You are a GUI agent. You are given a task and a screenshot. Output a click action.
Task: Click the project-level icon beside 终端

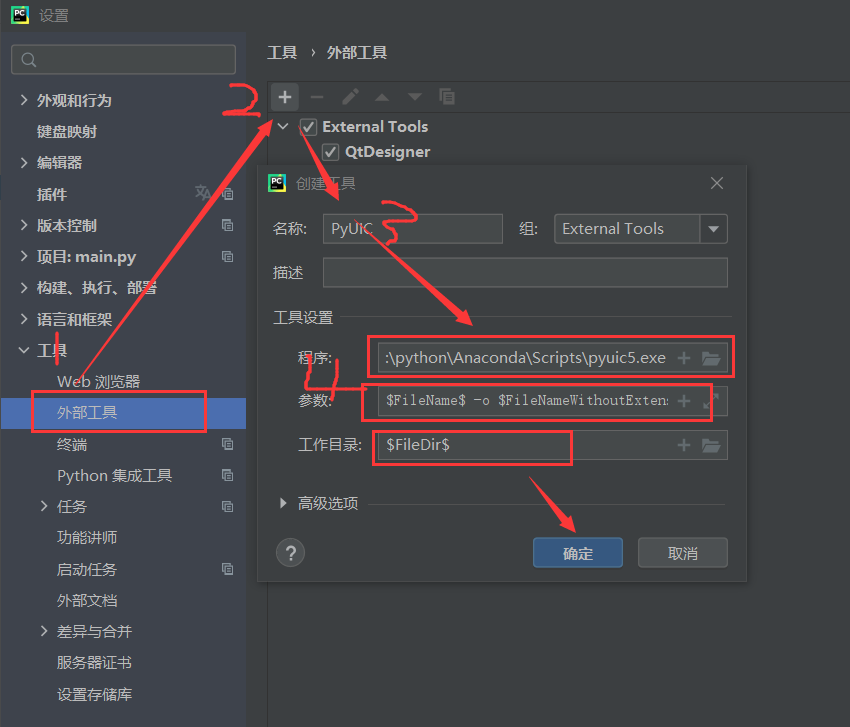(x=228, y=444)
